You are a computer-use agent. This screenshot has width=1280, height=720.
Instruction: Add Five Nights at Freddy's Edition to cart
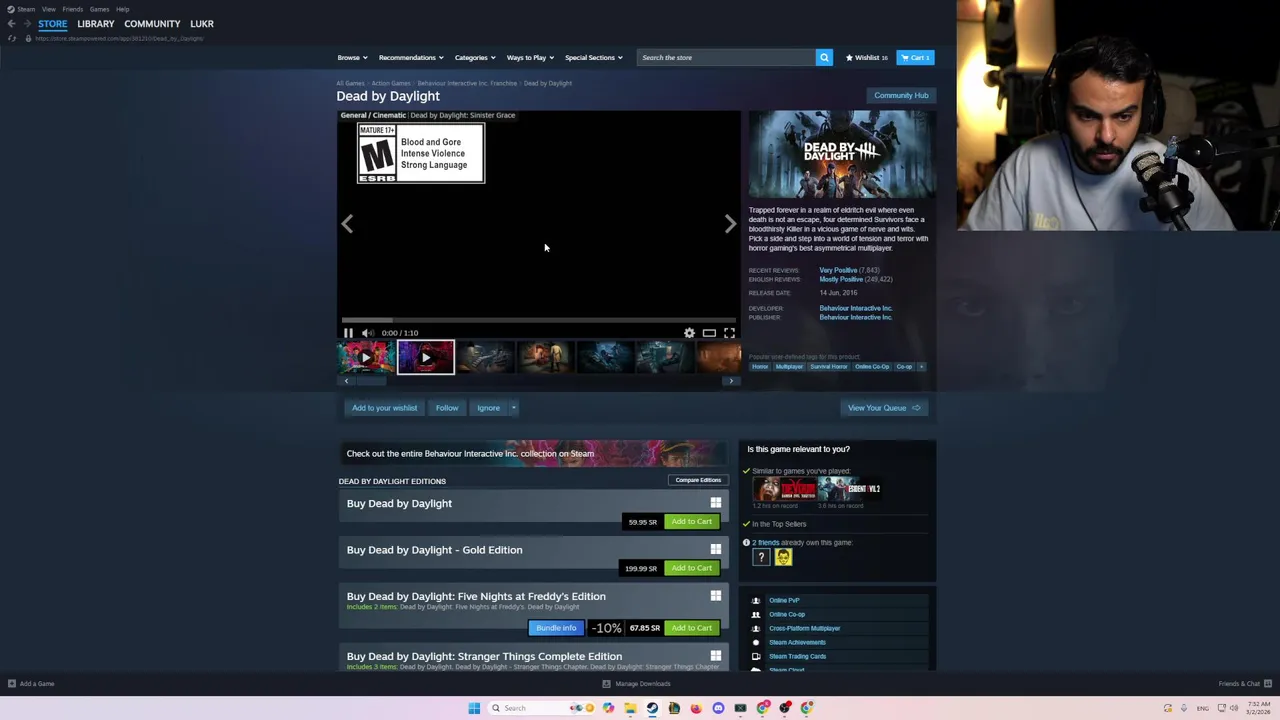[691, 628]
